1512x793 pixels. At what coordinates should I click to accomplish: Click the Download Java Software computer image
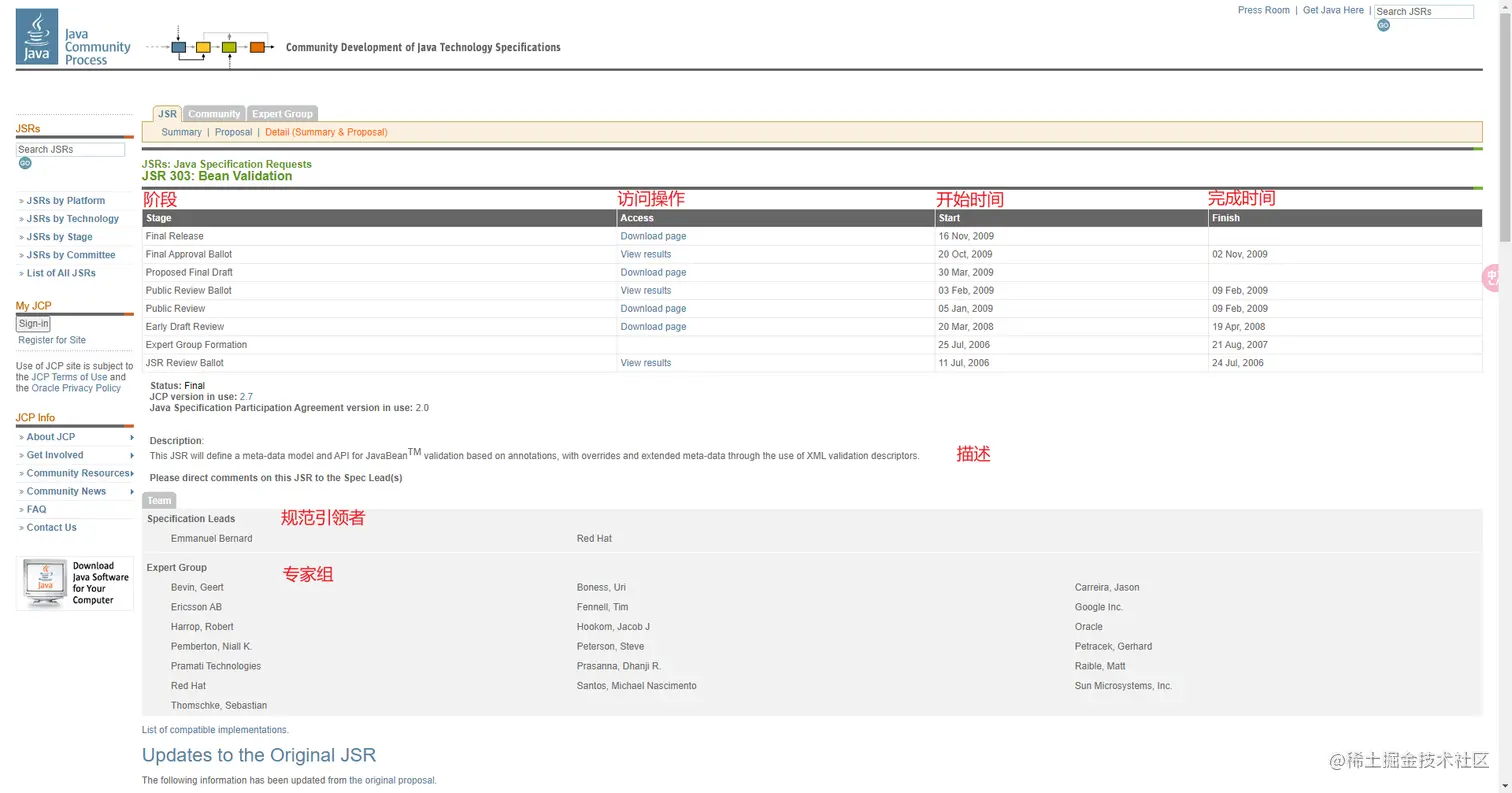pos(75,583)
